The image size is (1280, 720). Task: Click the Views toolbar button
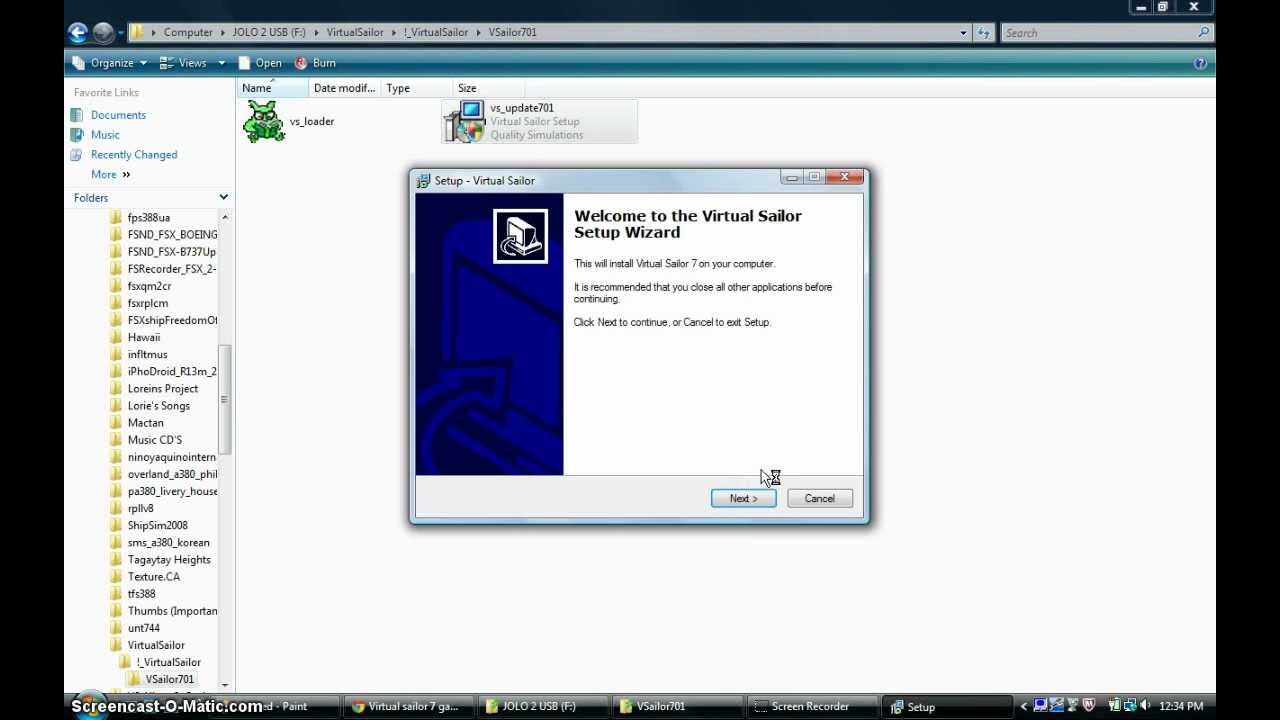pyautogui.click(x=184, y=63)
